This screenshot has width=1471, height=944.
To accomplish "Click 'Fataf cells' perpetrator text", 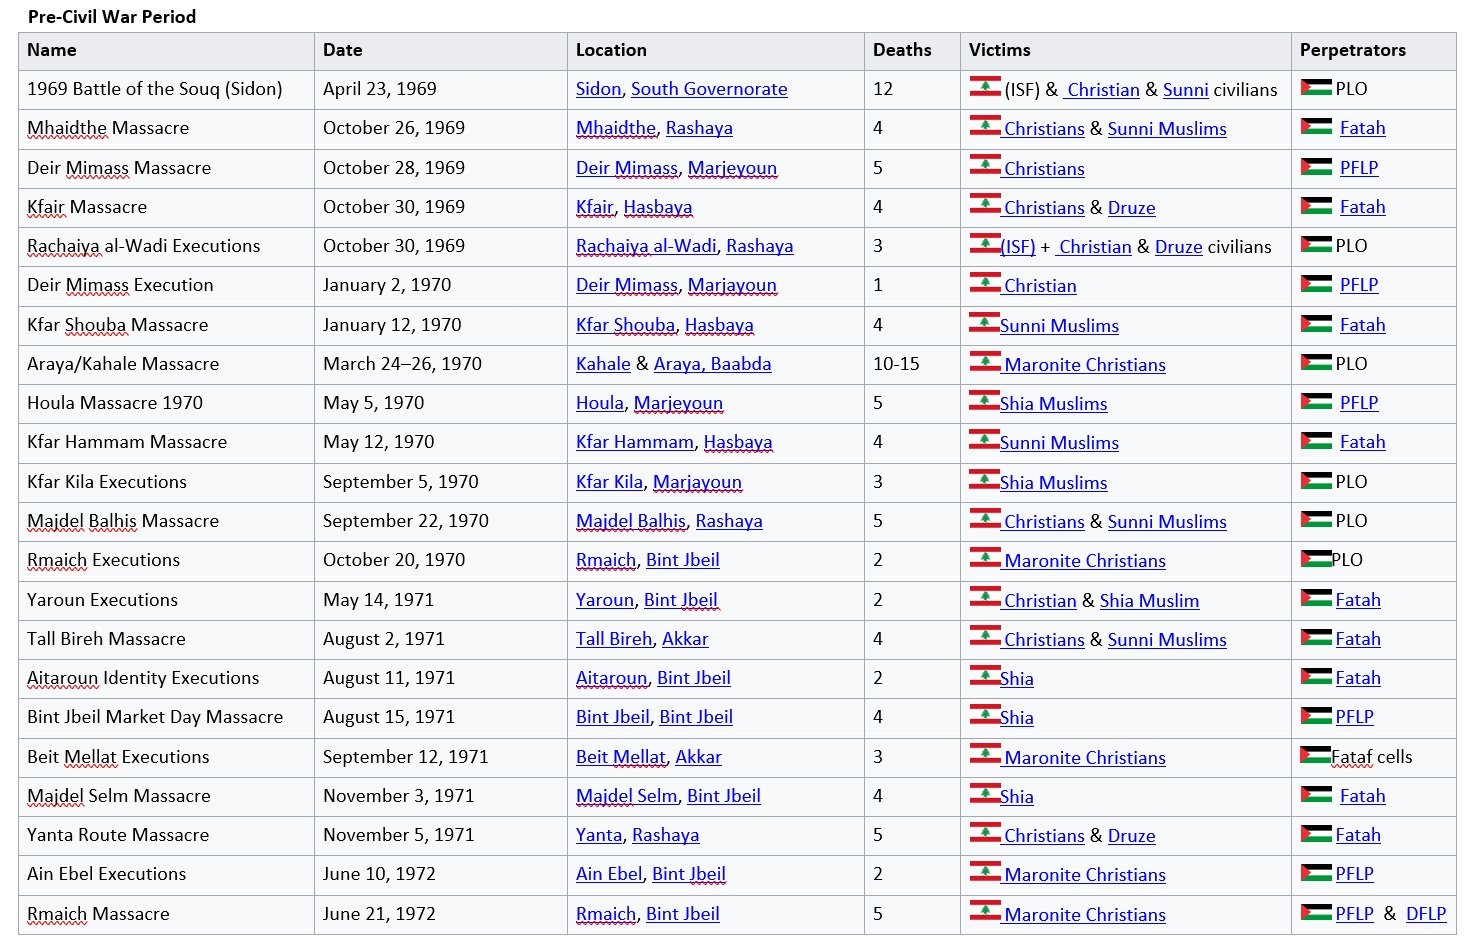I will click(1372, 757).
